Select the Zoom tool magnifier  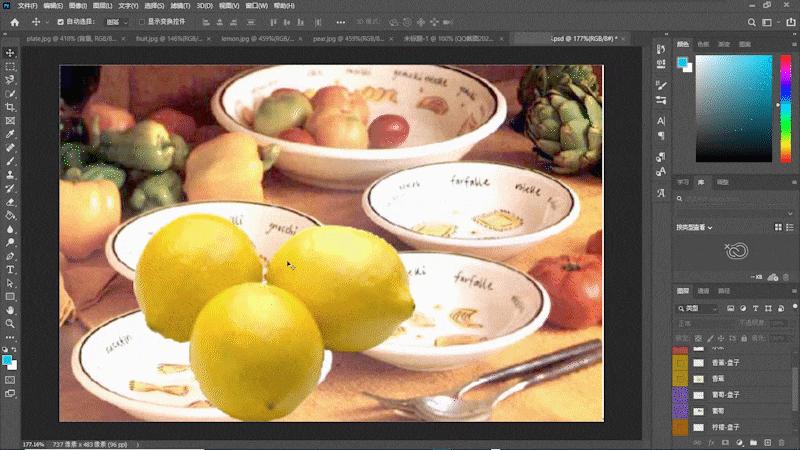point(10,324)
